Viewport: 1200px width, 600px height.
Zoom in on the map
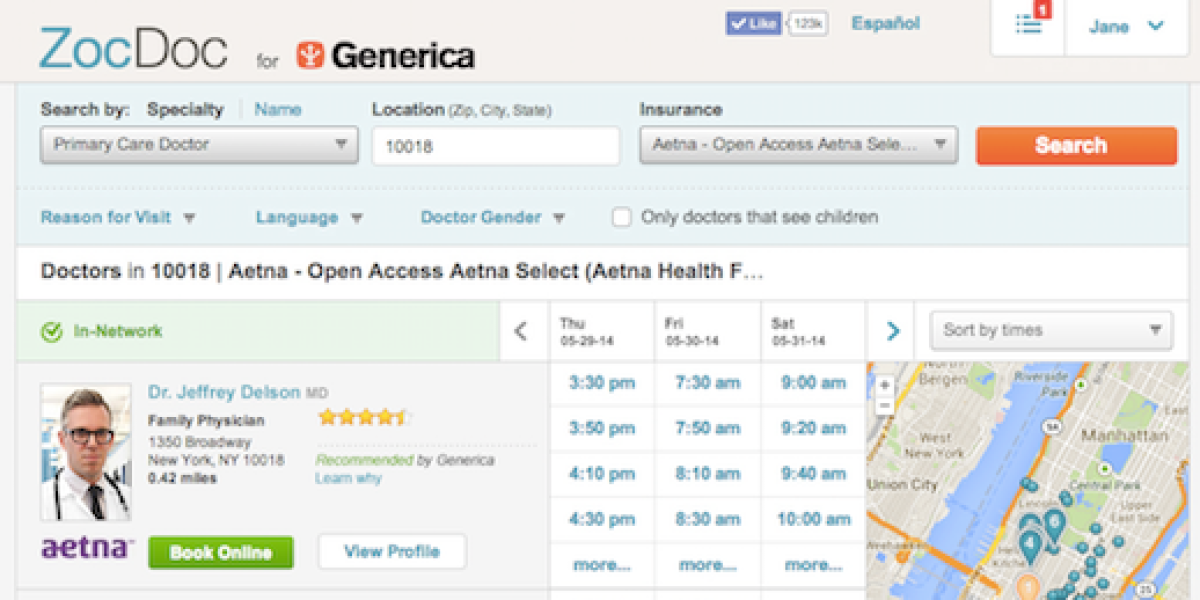click(884, 385)
